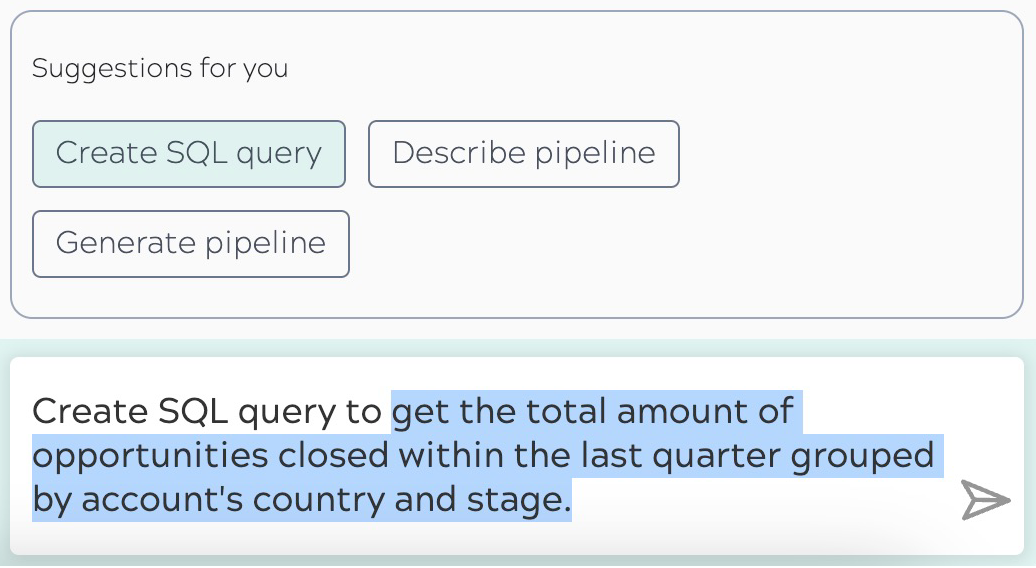
Task: Click the highlighted word 'get' in the prompt
Action: pos(421,411)
